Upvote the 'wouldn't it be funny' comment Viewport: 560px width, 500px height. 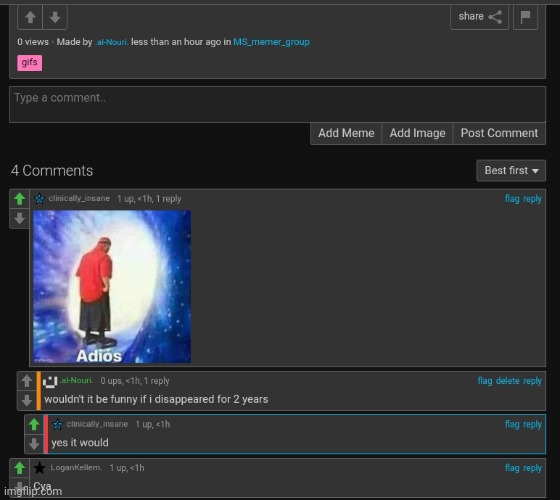27,381
